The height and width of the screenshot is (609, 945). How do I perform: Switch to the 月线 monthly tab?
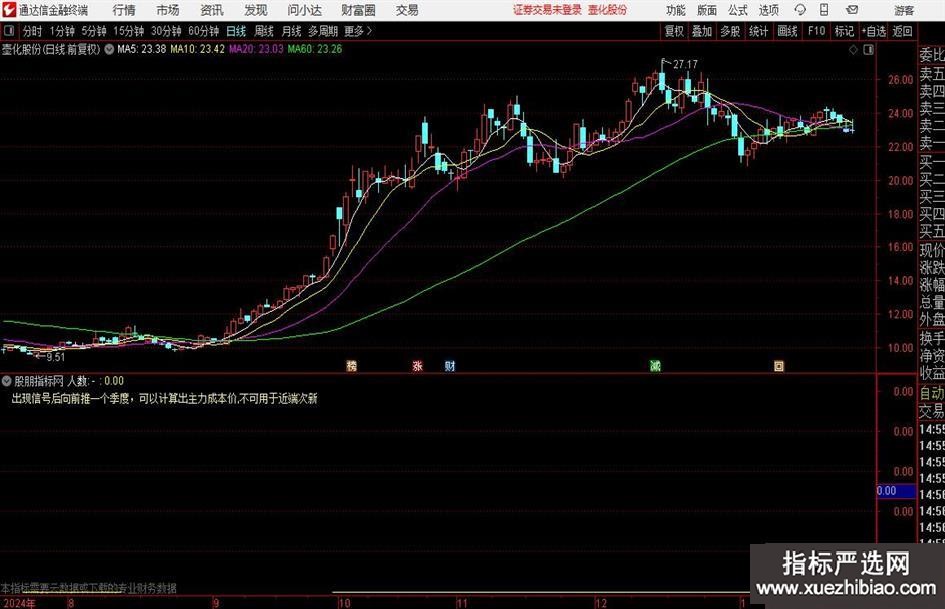click(291, 31)
